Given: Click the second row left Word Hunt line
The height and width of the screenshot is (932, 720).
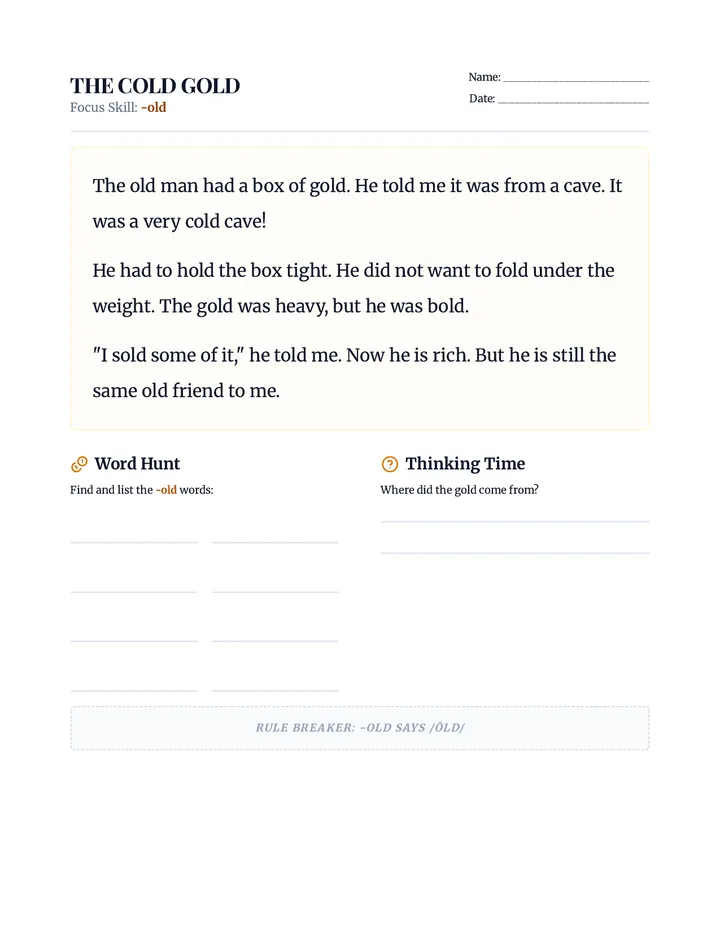Looking at the screenshot, I should [134, 591].
